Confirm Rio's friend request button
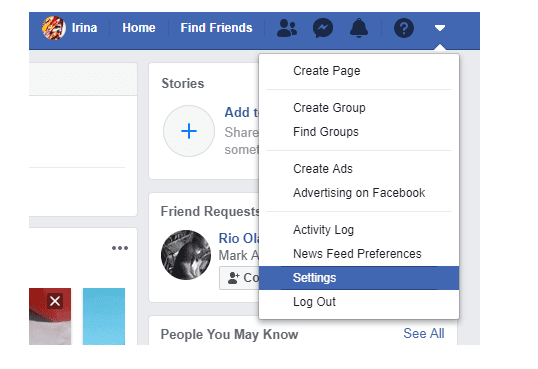This screenshot has width=538, height=369. tap(239, 278)
